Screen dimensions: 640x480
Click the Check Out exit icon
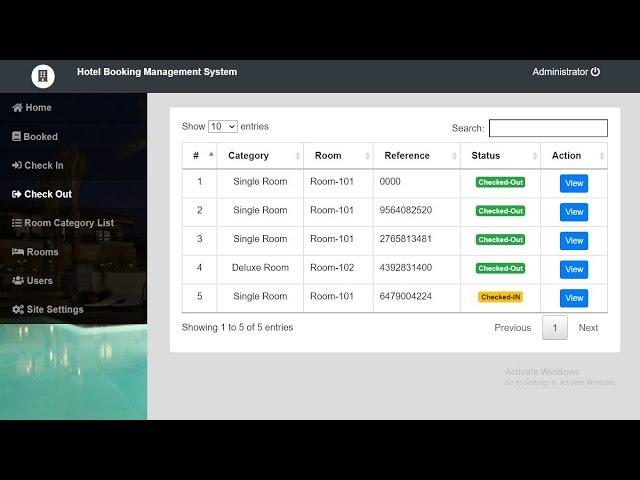17,194
